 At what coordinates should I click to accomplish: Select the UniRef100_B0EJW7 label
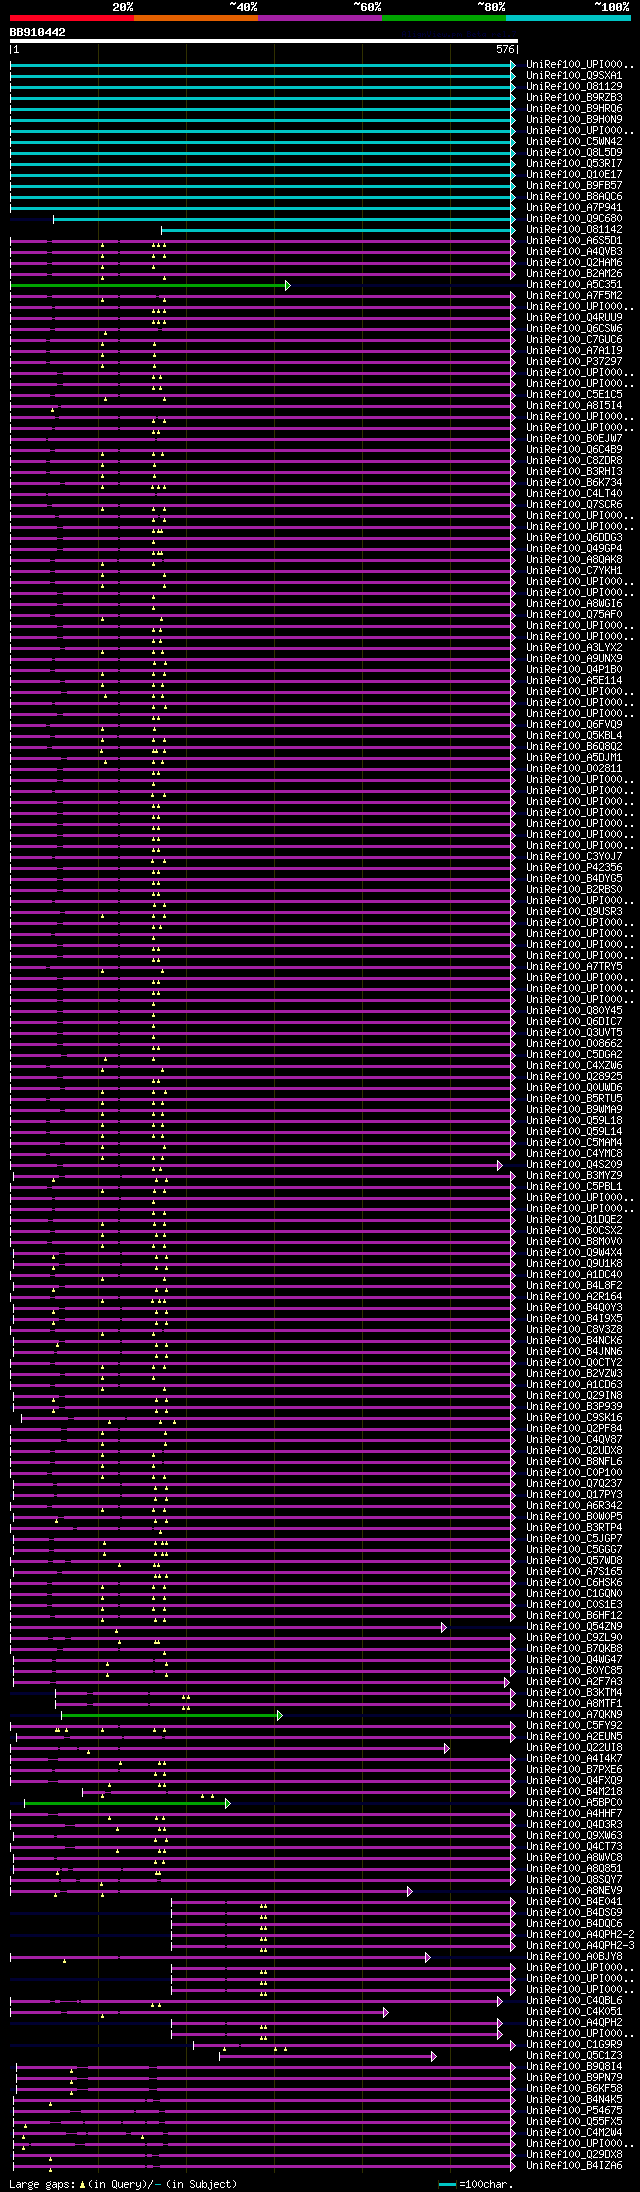(x=574, y=438)
